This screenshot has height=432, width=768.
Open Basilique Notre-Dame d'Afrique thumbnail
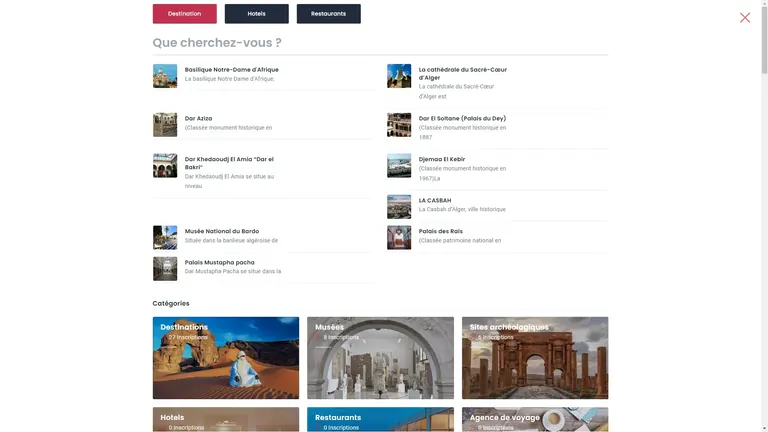pyautogui.click(x=165, y=76)
